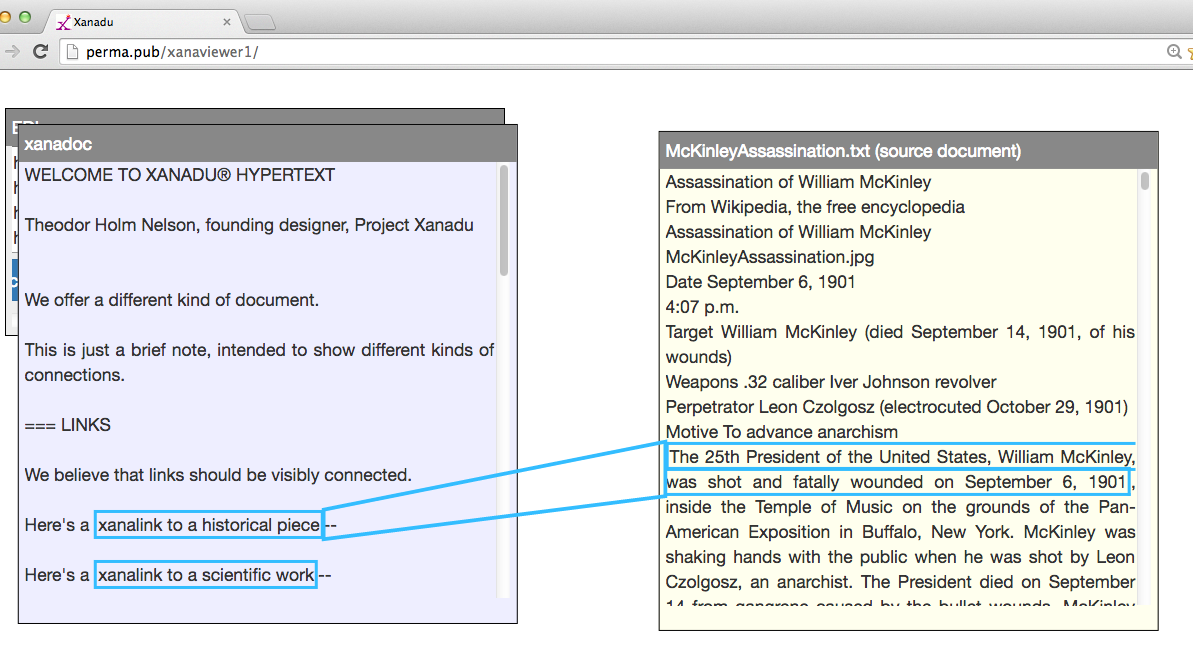The height and width of the screenshot is (645, 1193).
Task: Click the McKinleyAssassination.txt source document title bar
Action: (x=908, y=151)
